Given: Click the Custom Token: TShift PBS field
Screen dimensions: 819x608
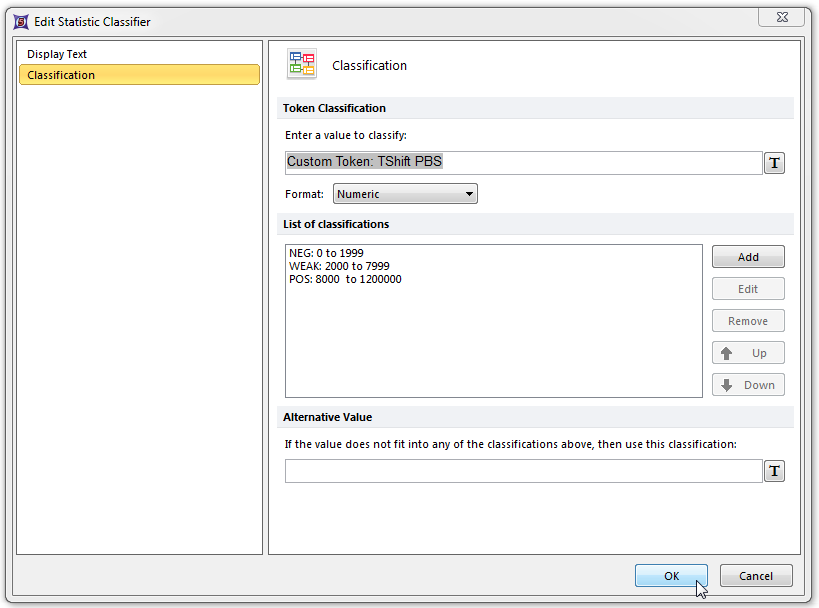Looking at the screenshot, I should [523, 162].
